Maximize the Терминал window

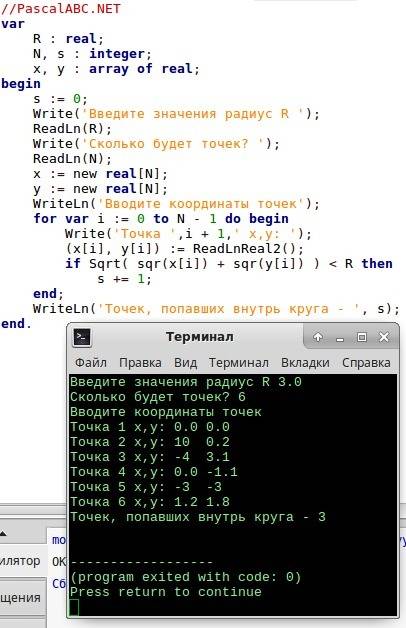pyautogui.click(x=362, y=337)
